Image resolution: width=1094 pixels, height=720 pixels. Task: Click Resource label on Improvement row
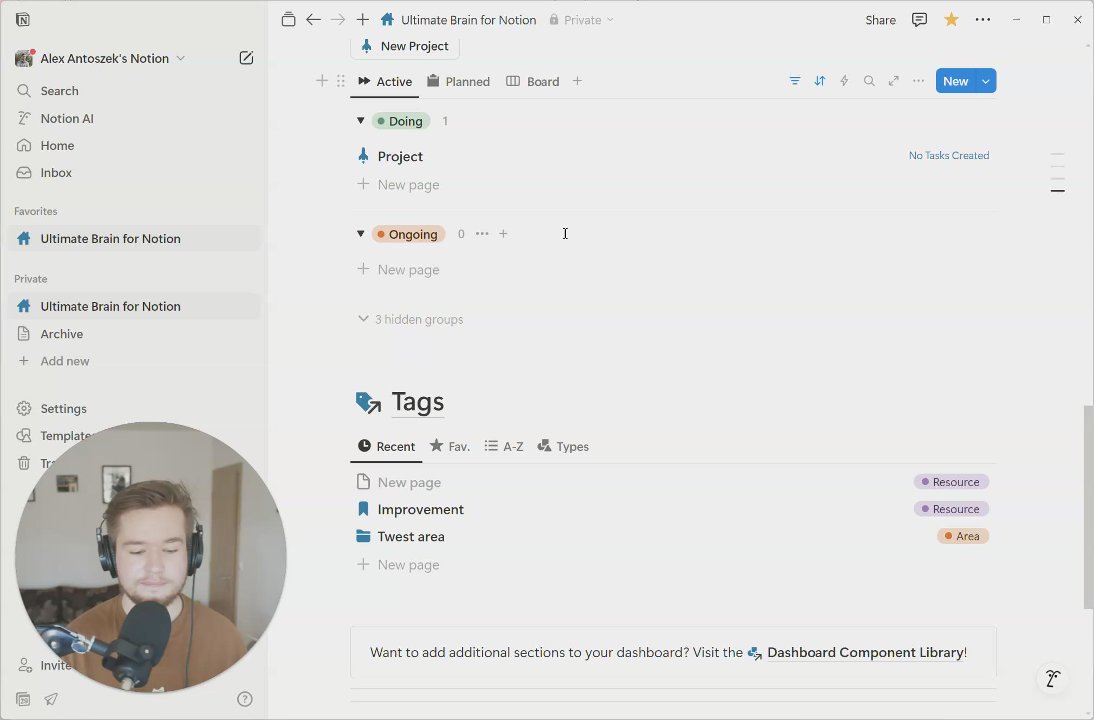pyautogui.click(x=951, y=509)
